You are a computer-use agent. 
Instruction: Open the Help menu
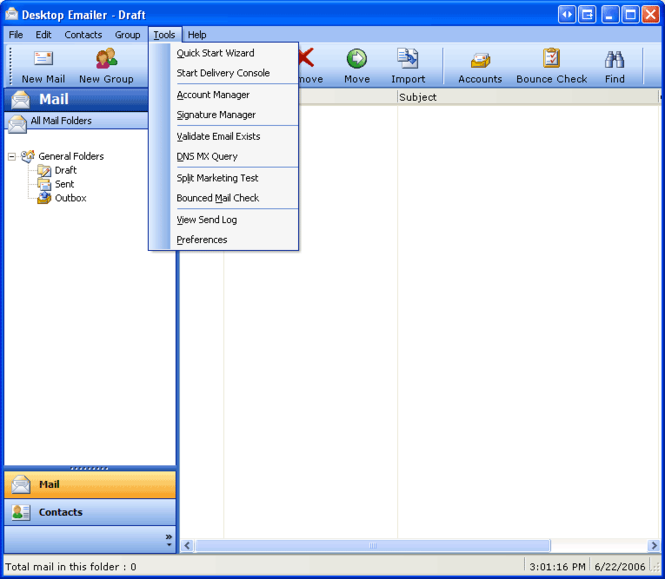[197, 35]
